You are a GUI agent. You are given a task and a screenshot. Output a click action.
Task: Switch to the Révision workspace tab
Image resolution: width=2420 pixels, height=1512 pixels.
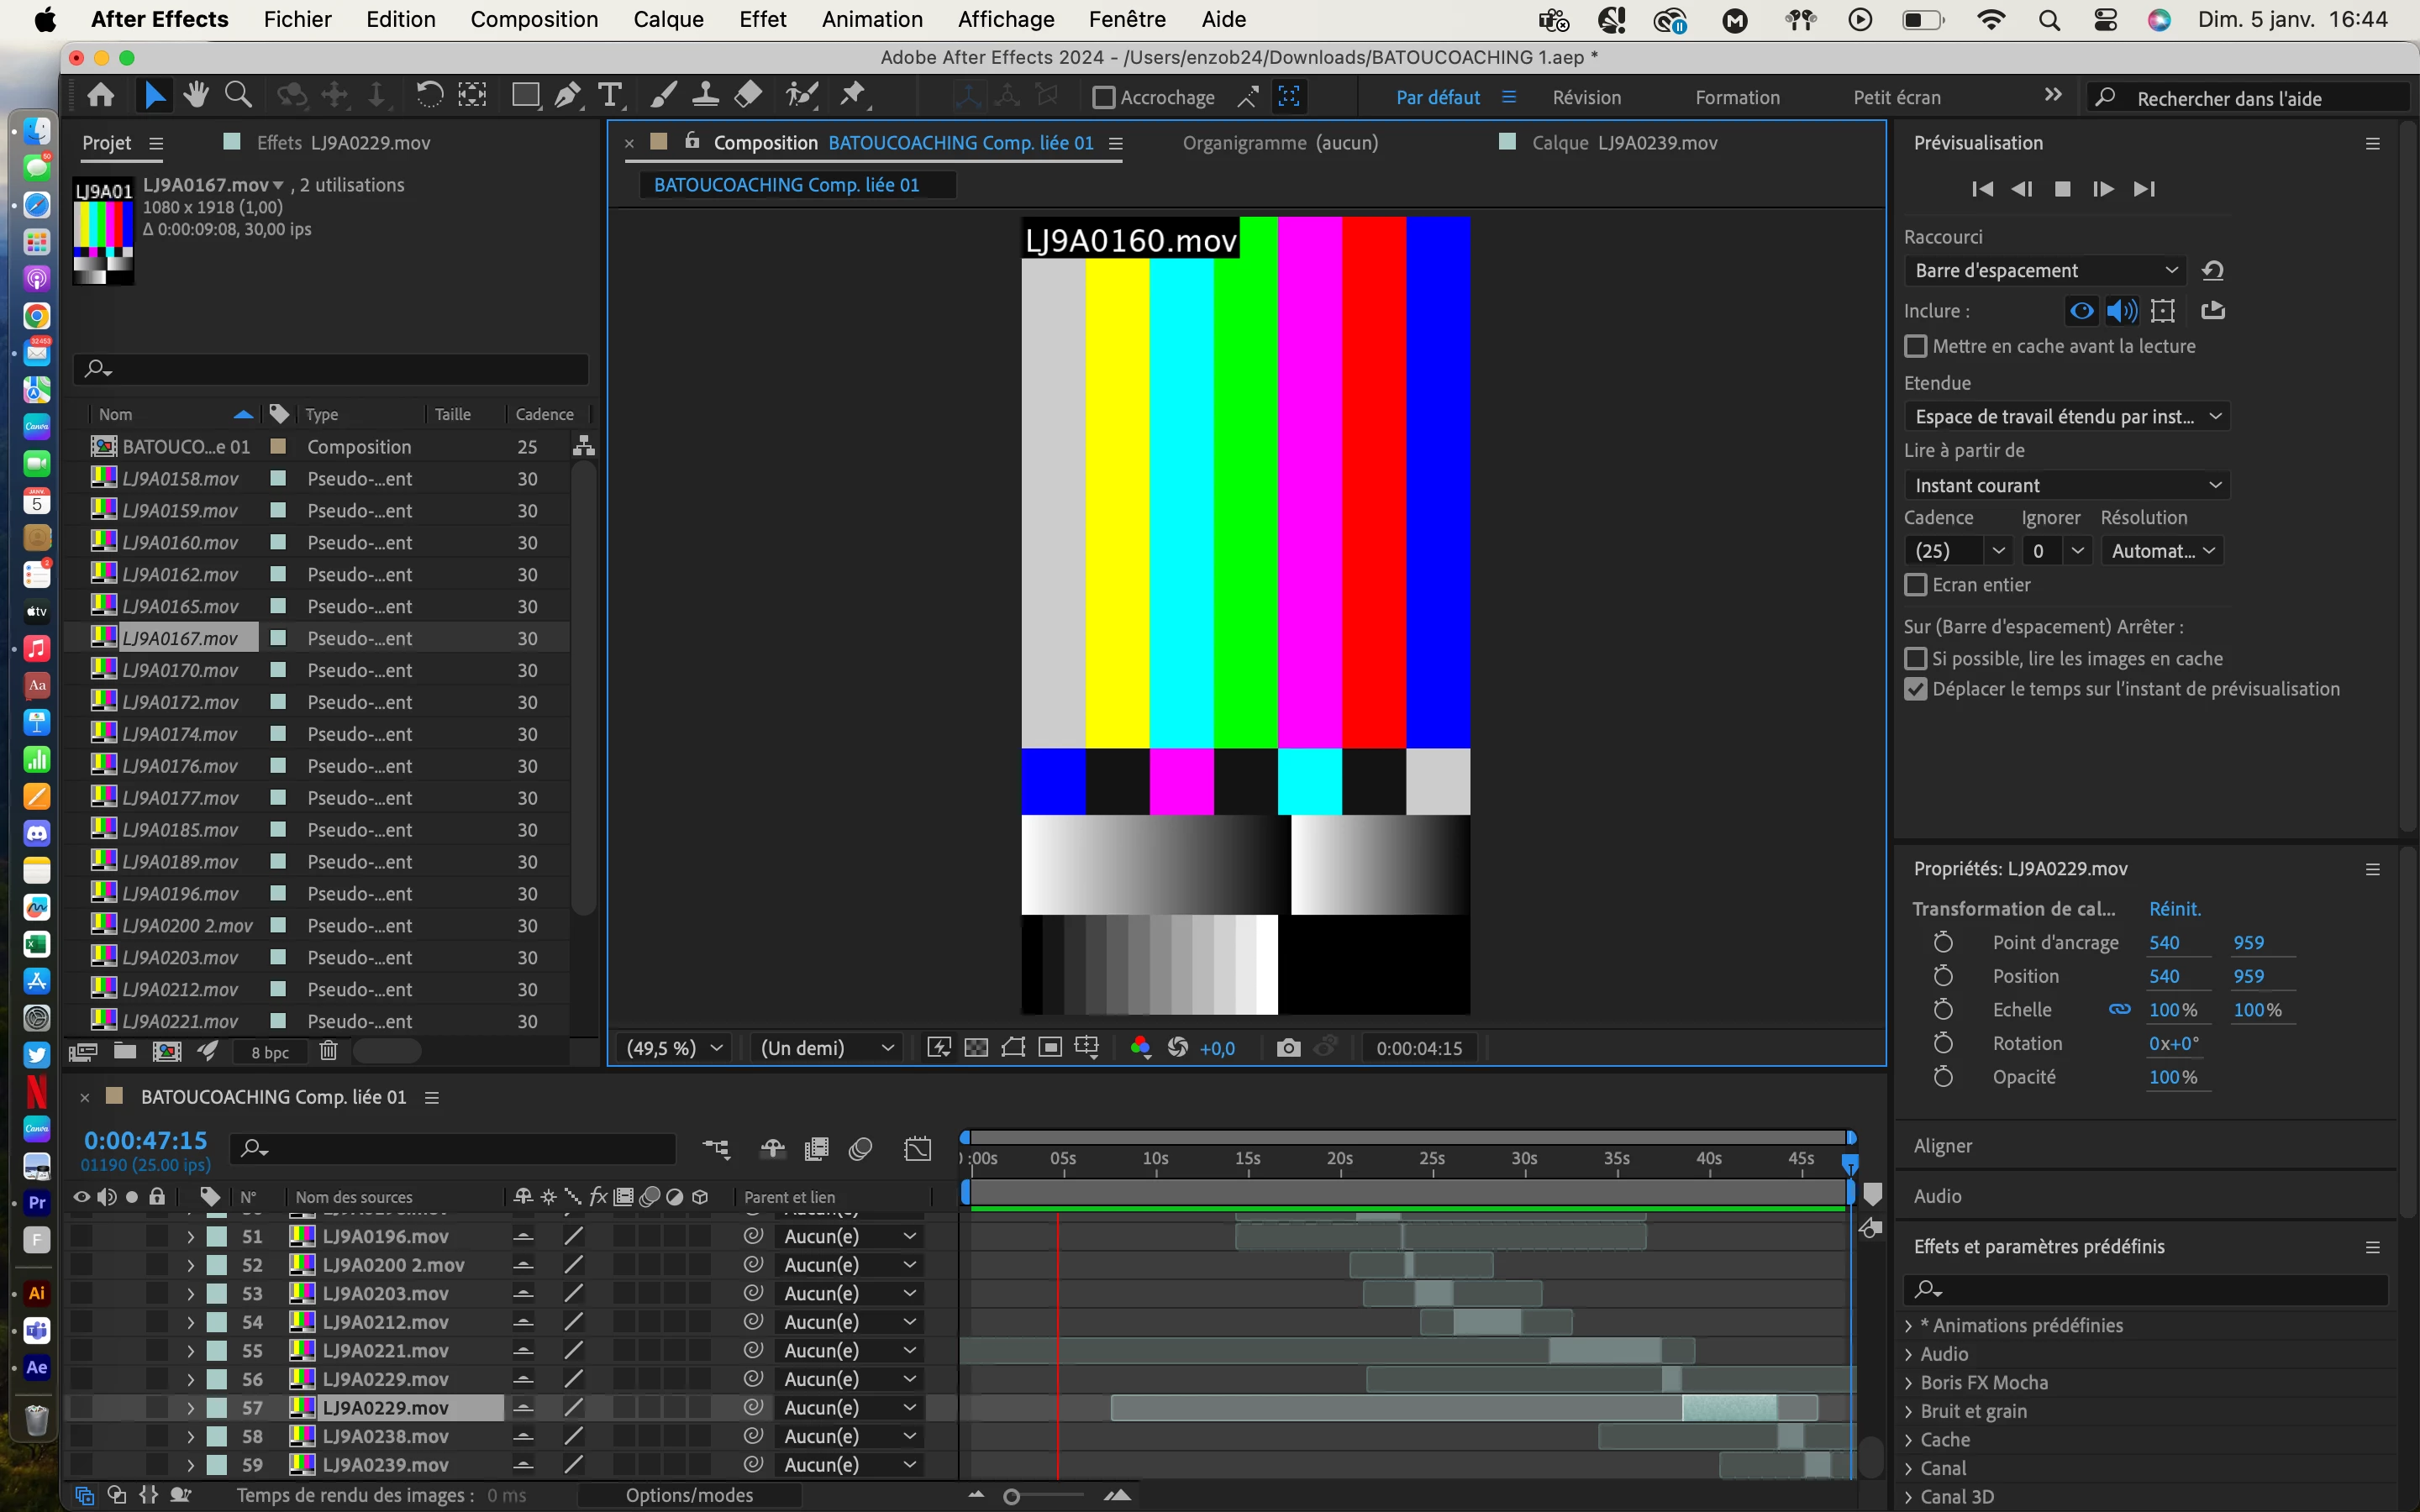coord(1586,97)
